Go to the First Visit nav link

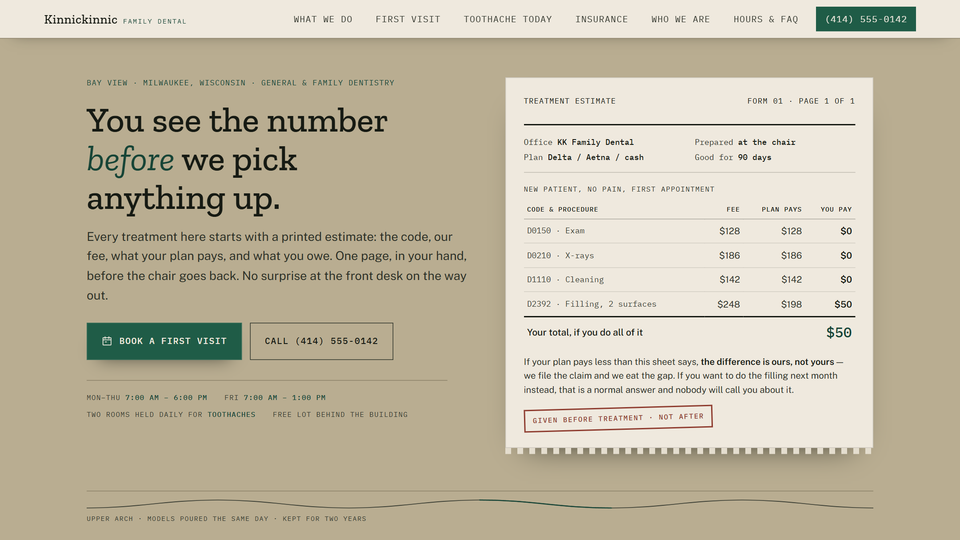click(408, 20)
